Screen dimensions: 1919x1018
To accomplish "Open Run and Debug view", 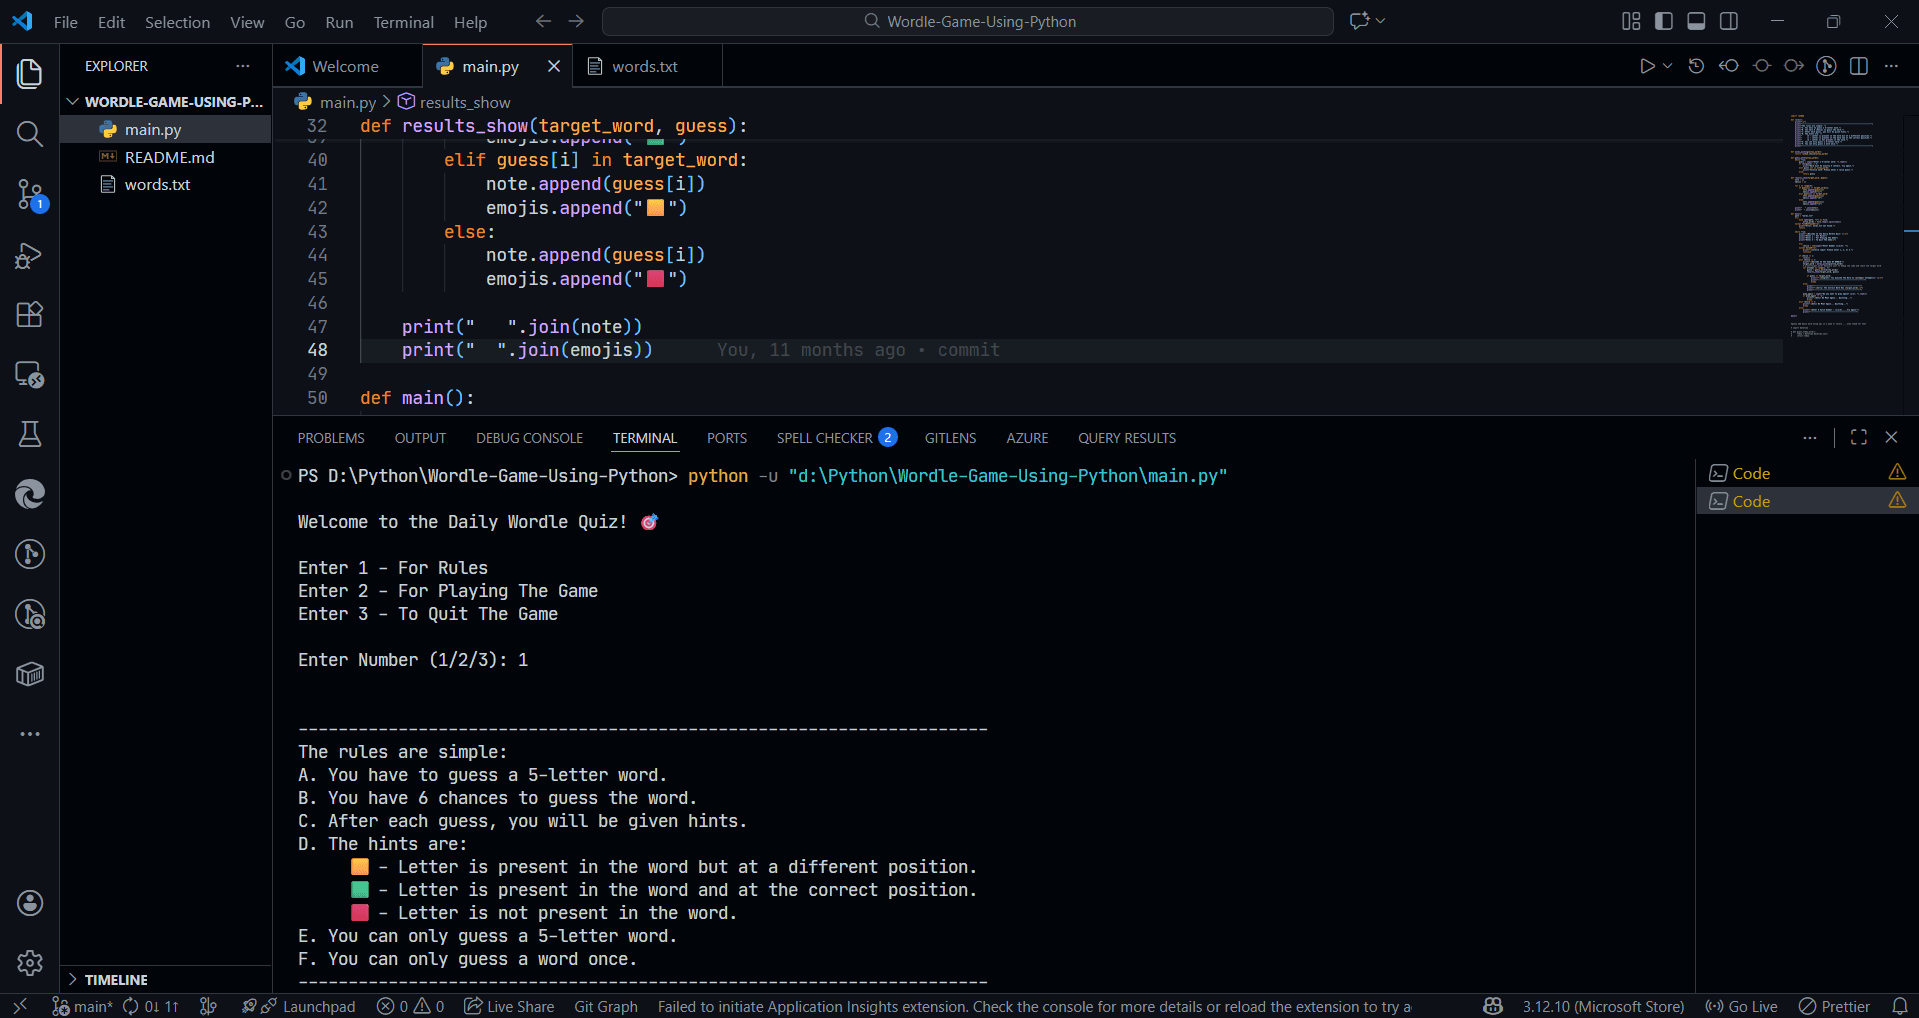I will coord(29,256).
